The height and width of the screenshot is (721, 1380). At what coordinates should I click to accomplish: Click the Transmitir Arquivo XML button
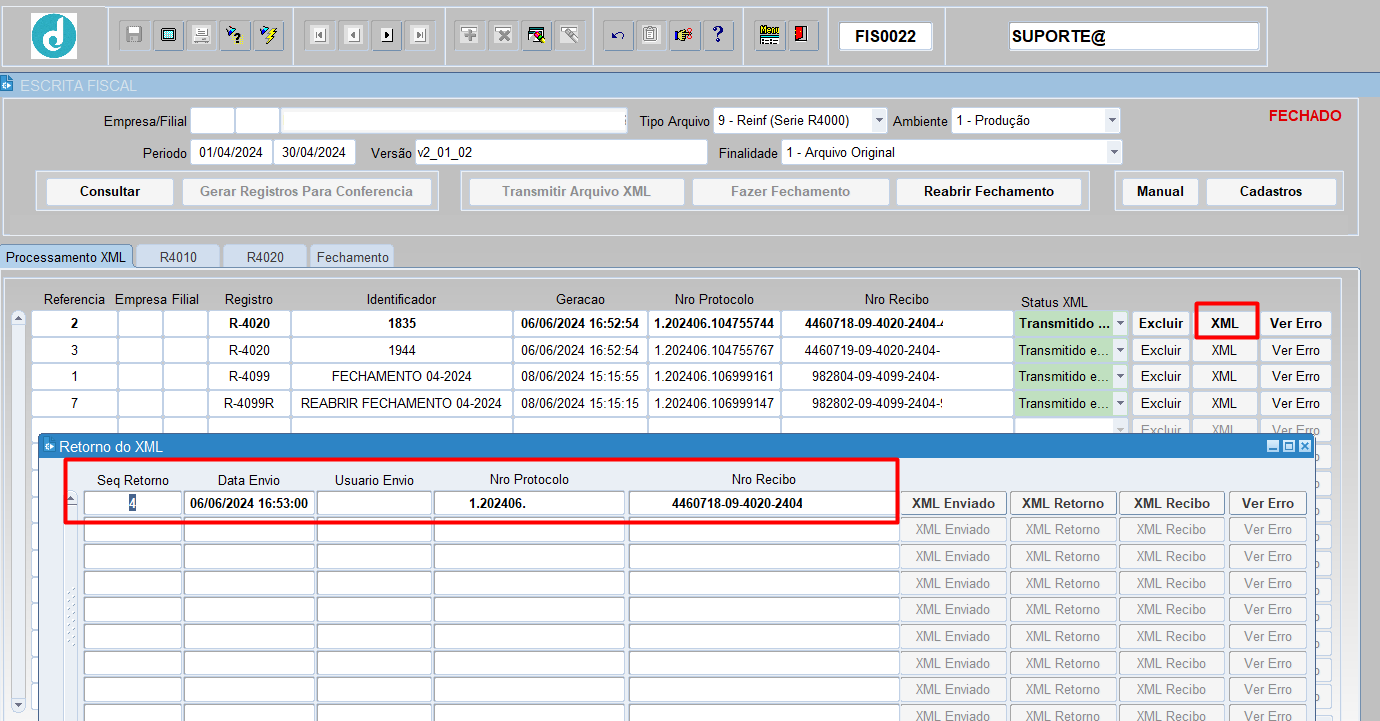click(577, 192)
